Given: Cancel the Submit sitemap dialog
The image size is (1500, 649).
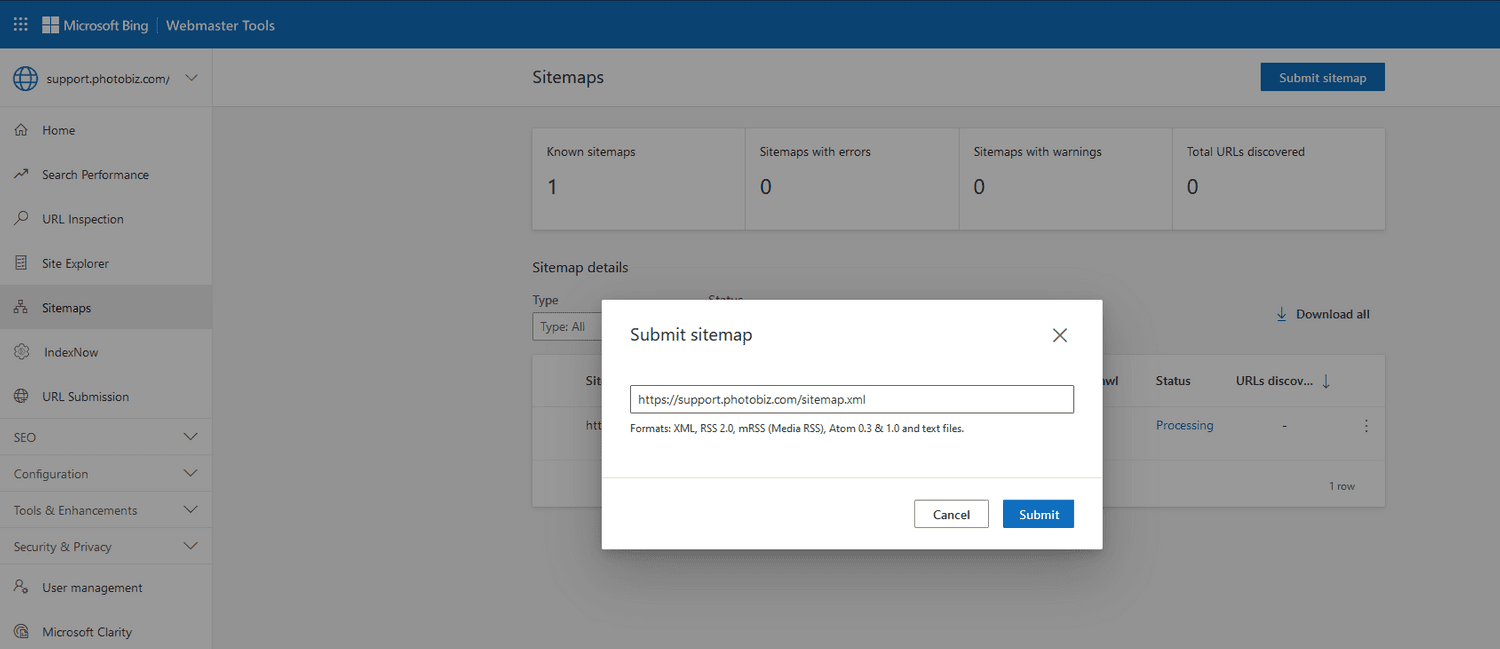Looking at the screenshot, I should point(951,513).
